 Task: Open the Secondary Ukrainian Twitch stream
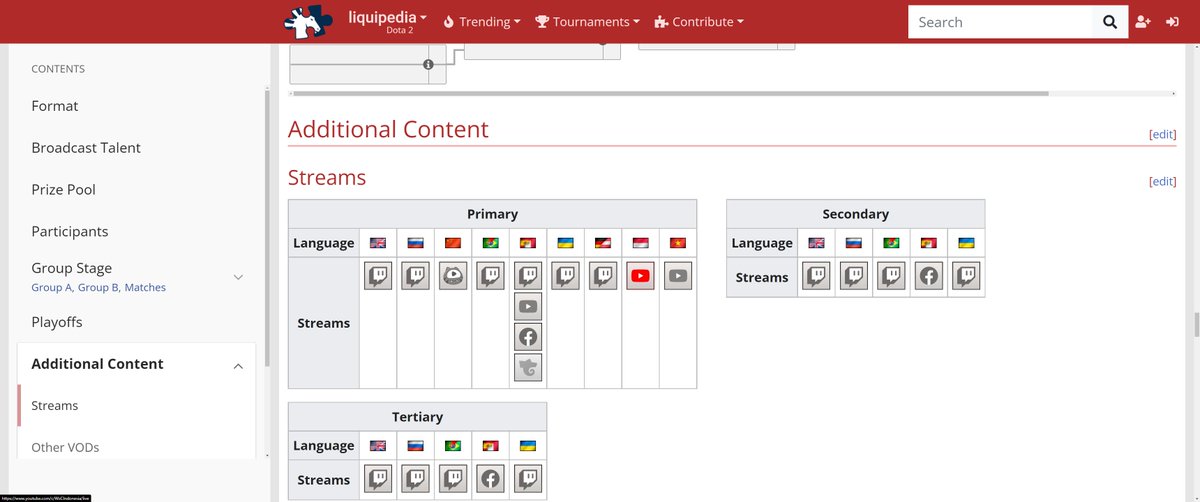click(x=966, y=277)
